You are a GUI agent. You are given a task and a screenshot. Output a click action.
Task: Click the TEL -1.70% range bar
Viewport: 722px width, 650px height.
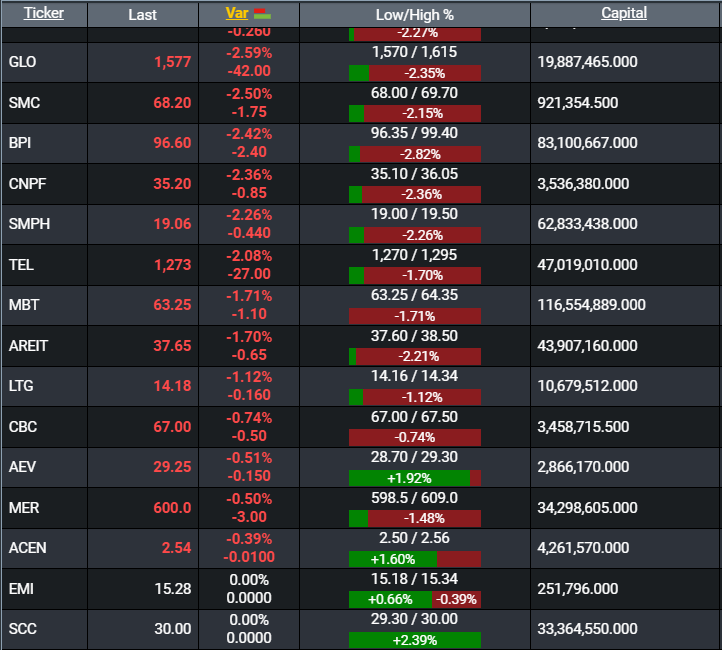point(415,276)
